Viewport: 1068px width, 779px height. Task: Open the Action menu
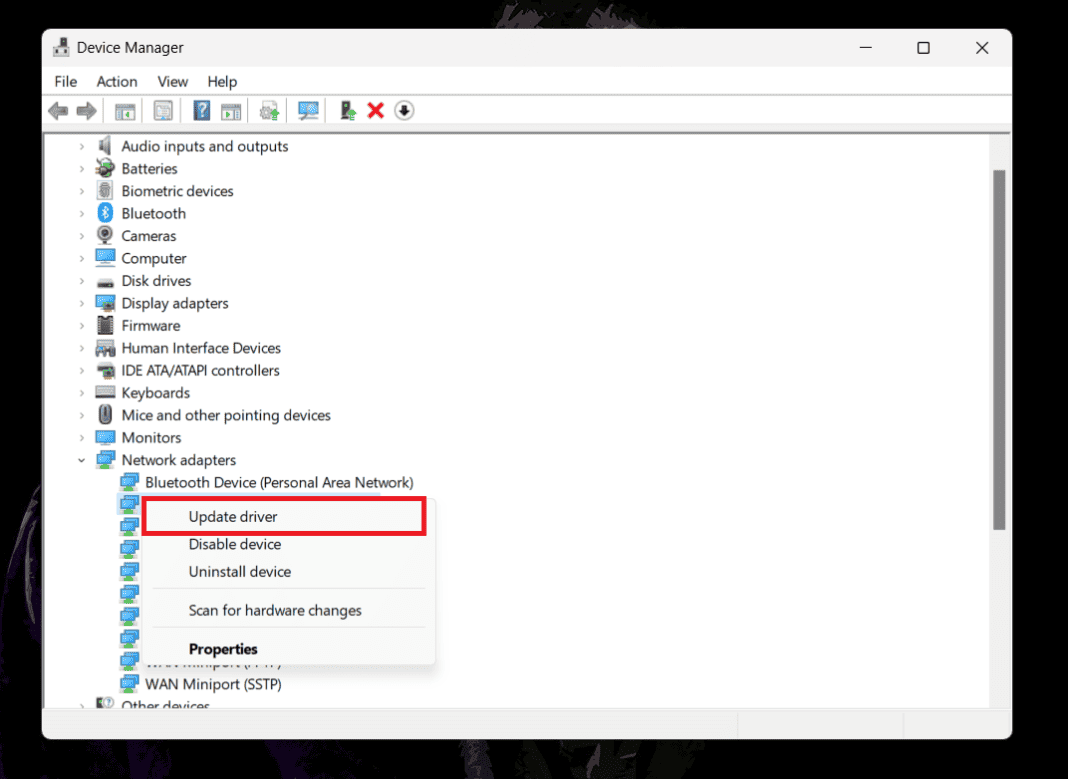[117, 81]
